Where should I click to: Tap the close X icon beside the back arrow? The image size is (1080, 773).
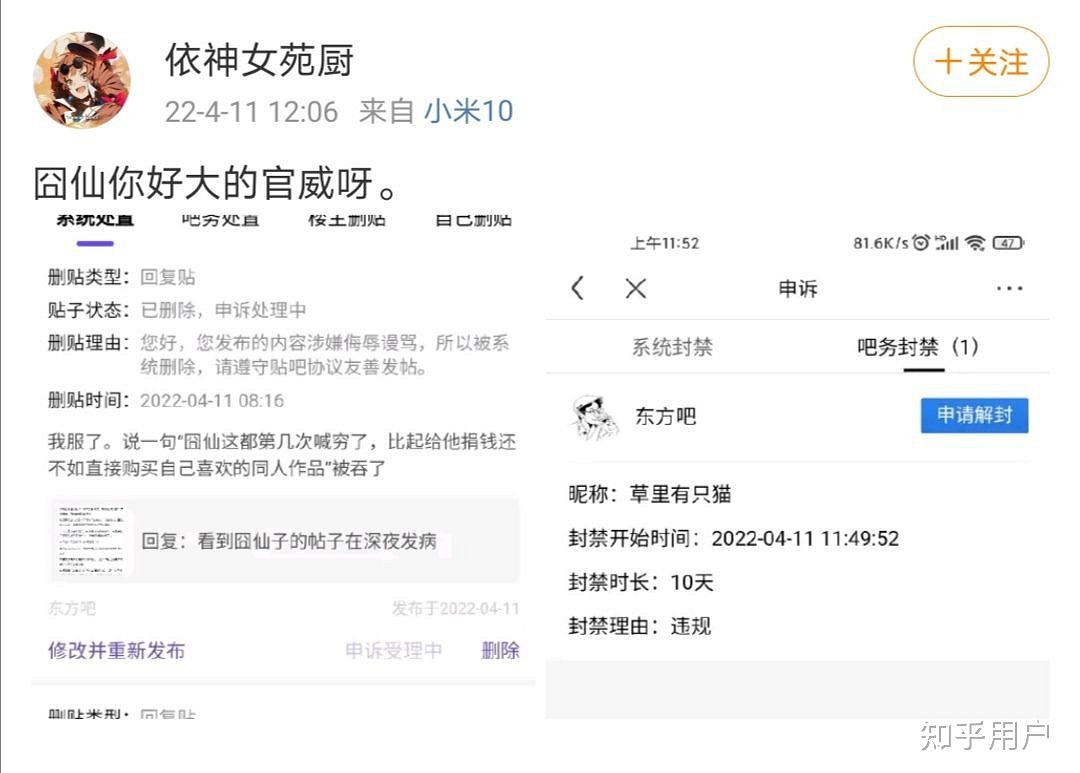coord(635,287)
